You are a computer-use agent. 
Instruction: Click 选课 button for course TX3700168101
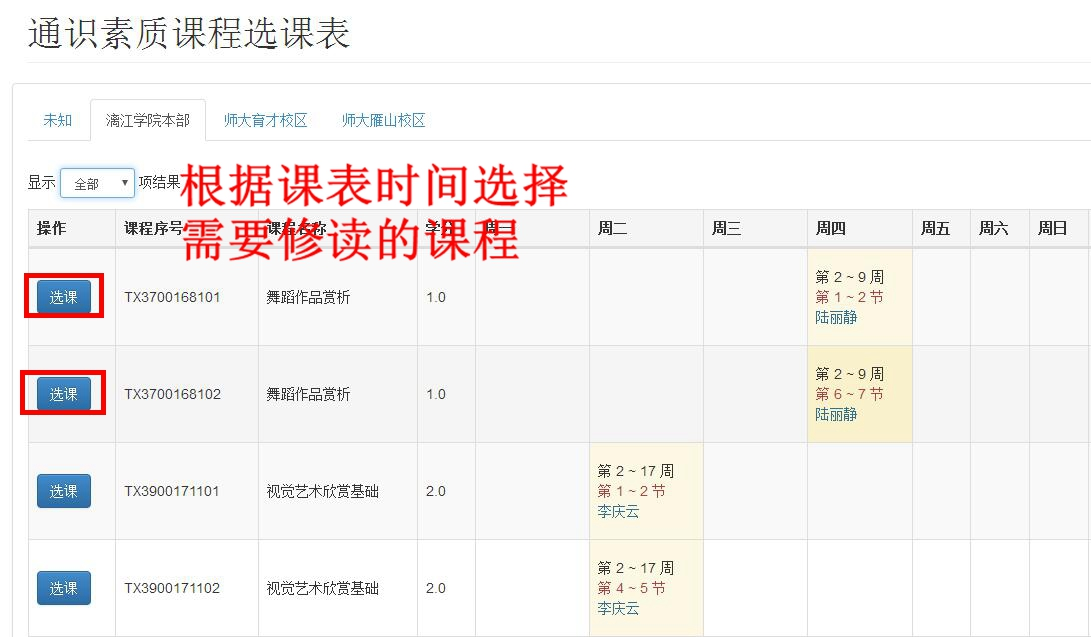coord(64,297)
